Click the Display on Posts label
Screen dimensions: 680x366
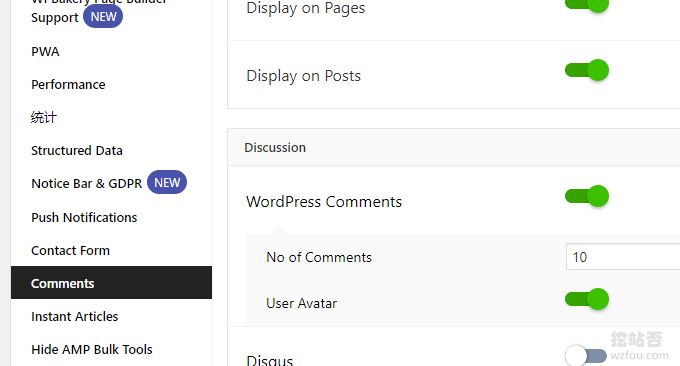(x=304, y=76)
